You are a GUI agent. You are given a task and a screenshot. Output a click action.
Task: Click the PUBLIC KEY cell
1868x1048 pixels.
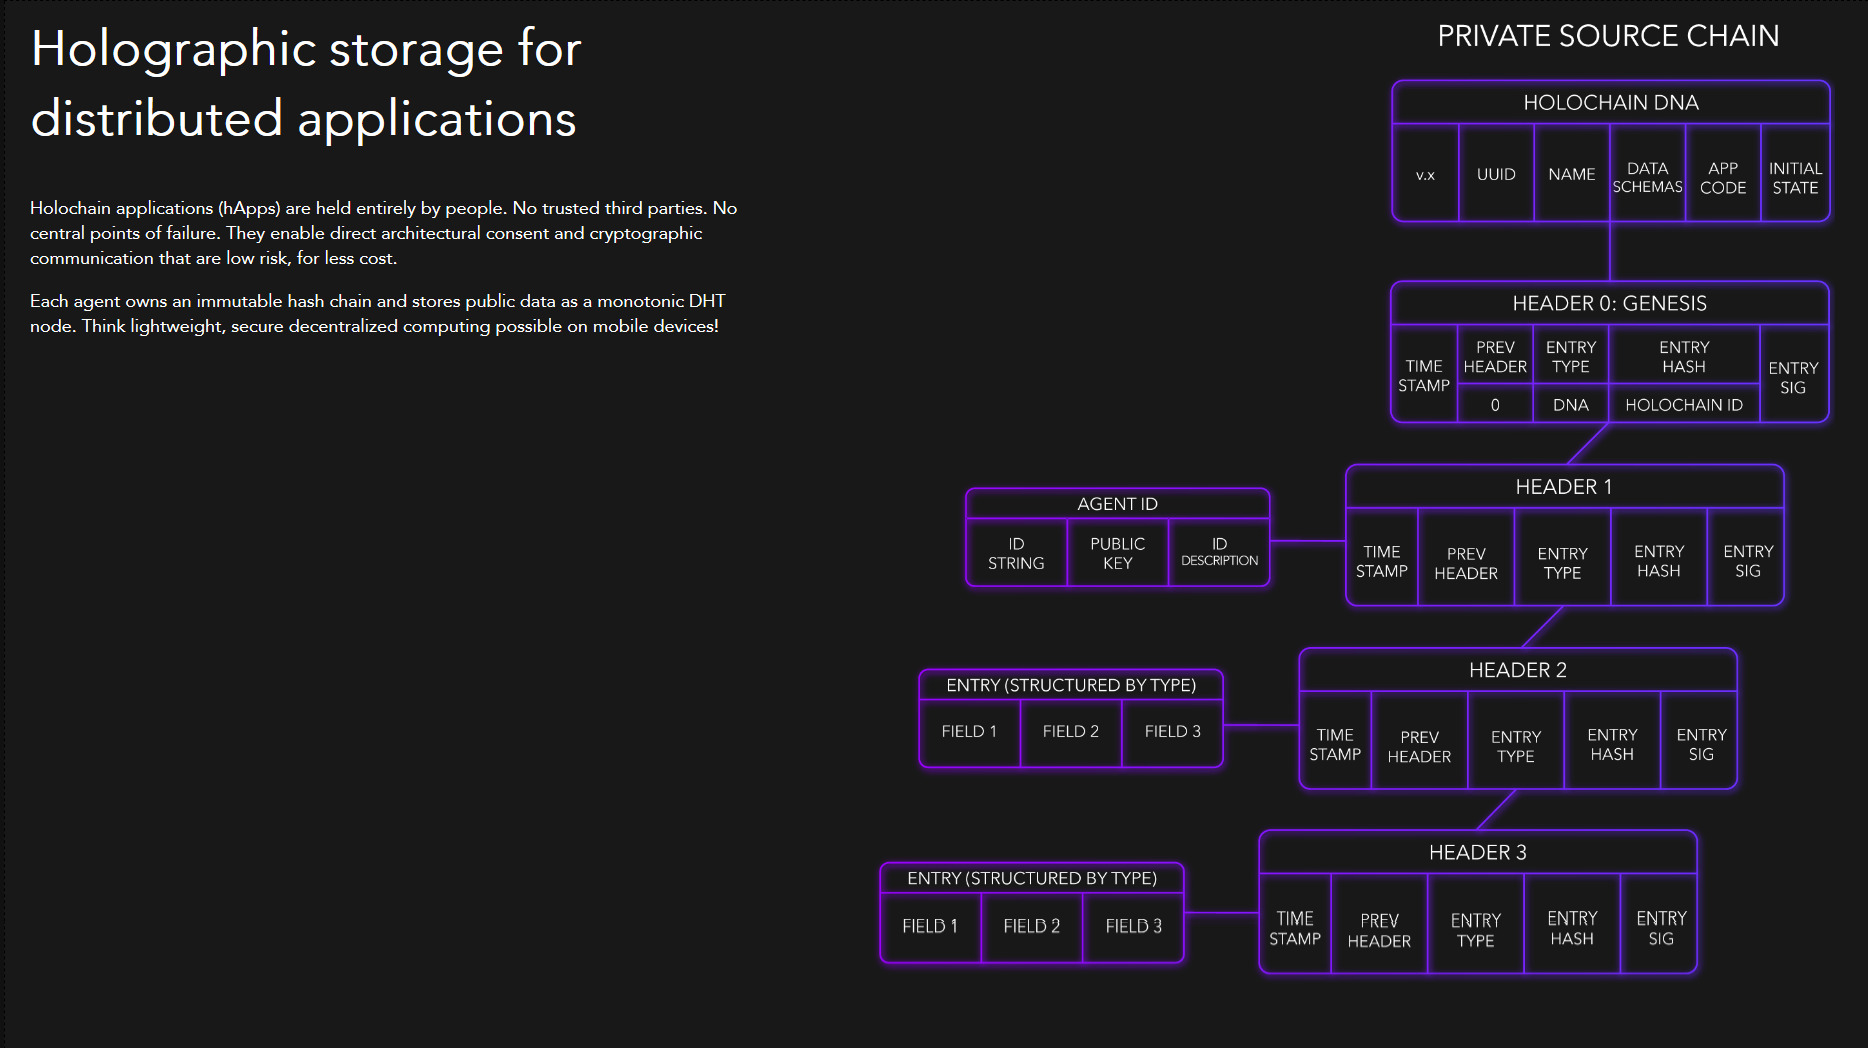pos(1118,553)
